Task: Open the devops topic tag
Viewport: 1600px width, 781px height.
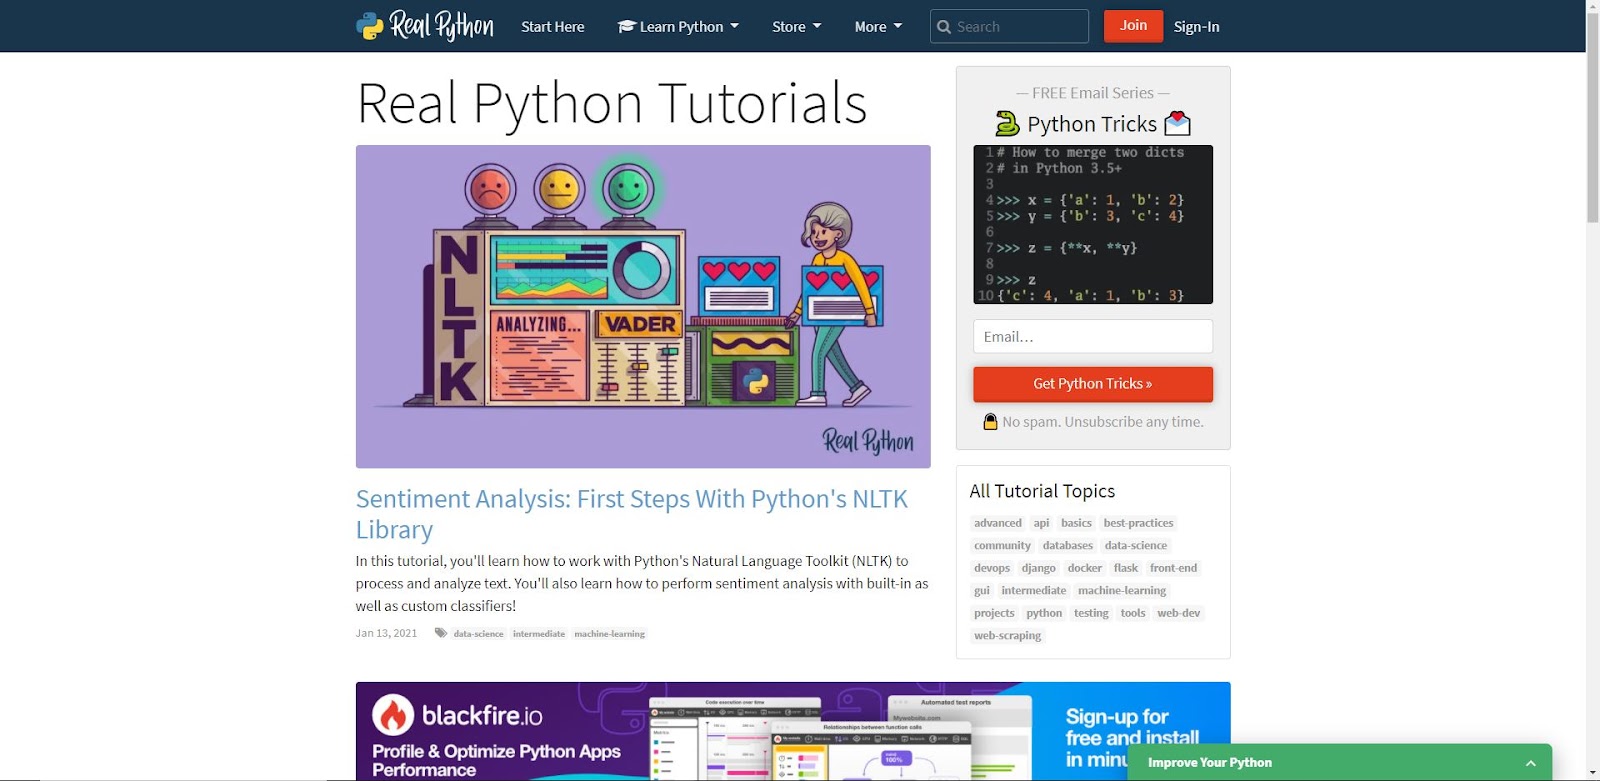Action: click(992, 568)
